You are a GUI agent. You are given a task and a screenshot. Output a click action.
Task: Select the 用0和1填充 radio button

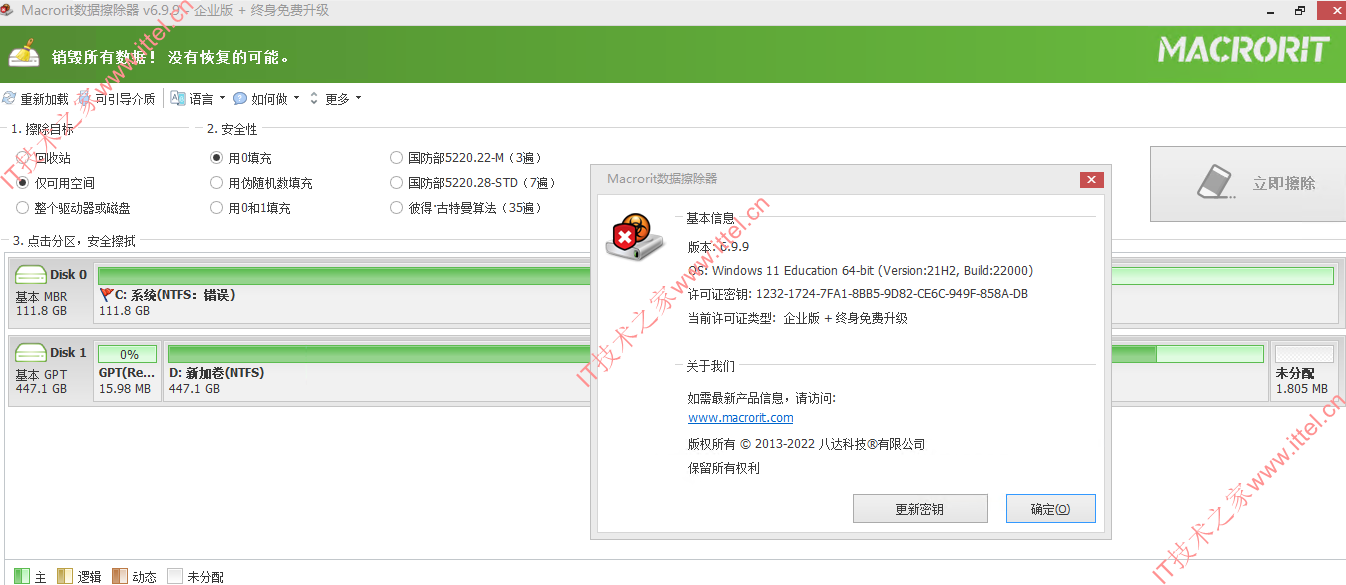(217, 208)
